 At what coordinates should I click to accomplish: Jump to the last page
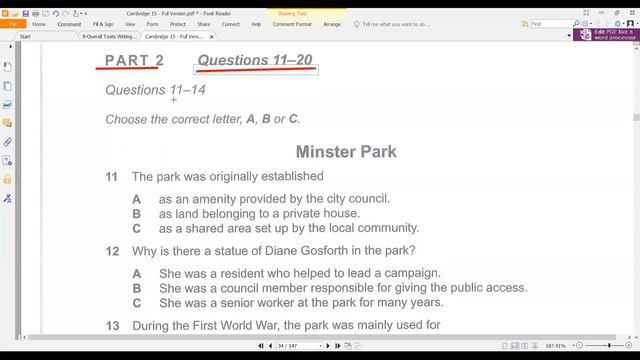[338, 346]
